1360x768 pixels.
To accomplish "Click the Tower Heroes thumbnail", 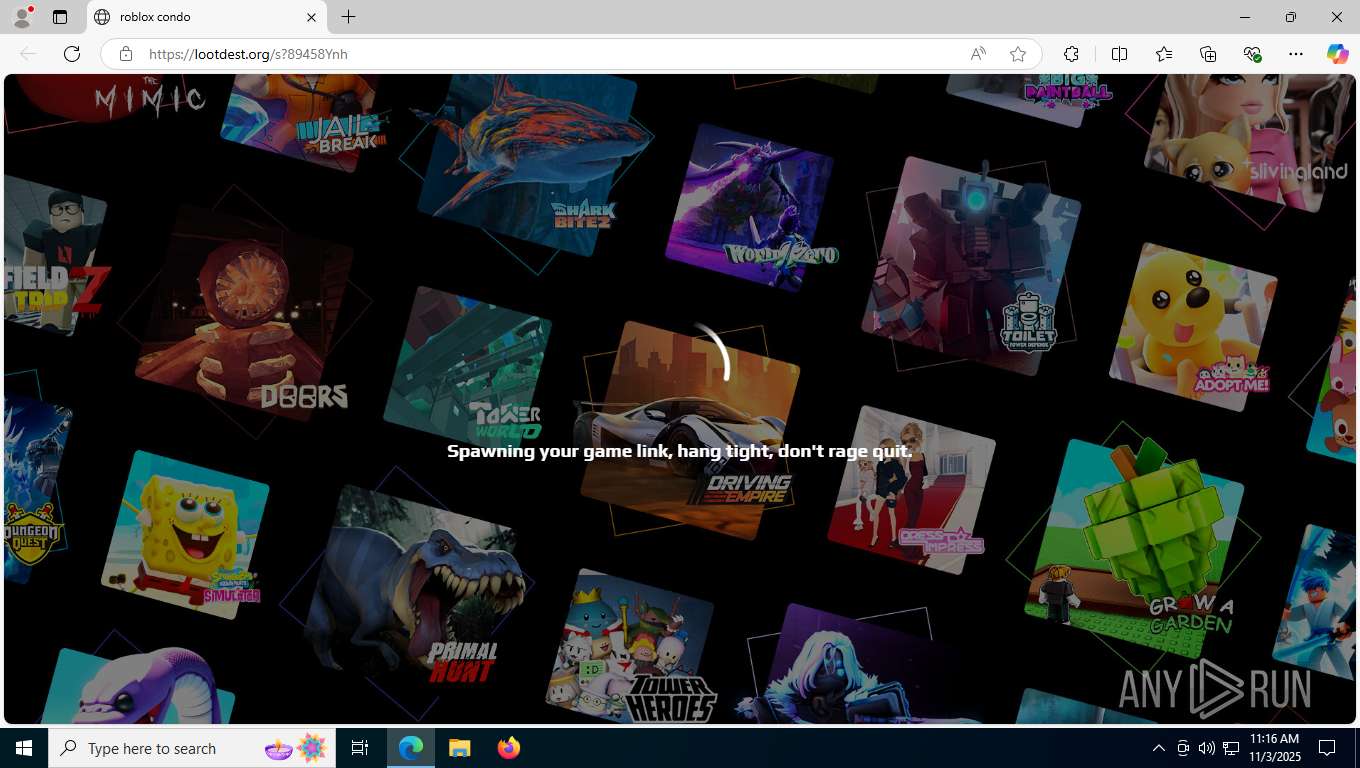I will tap(630, 646).
